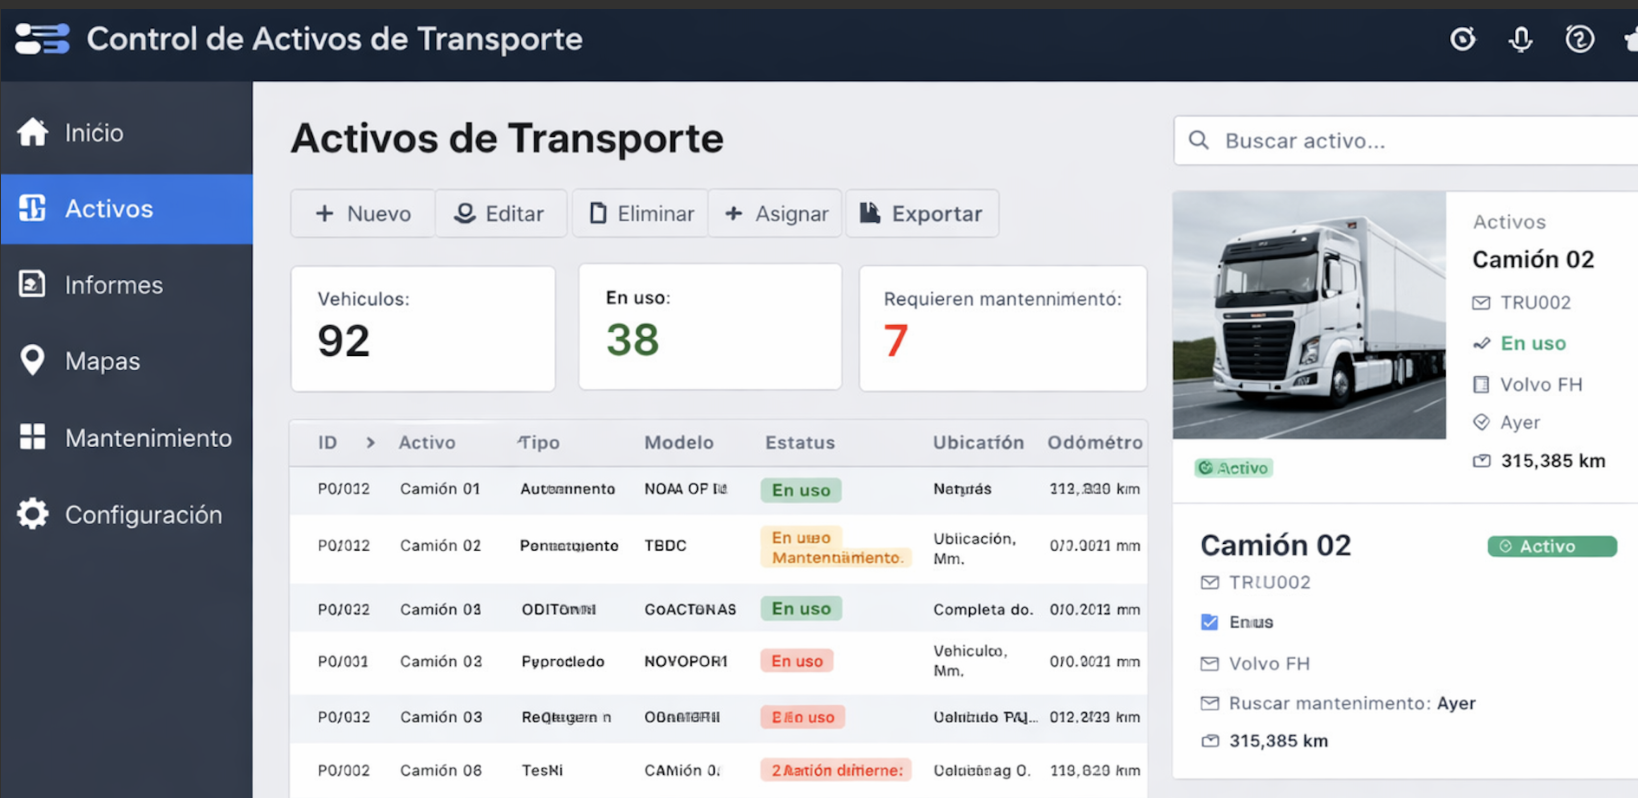Click the home icon beside Inicio
Image resolution: width=1638 pixels, height=798 pixels.
coord(32,132)
